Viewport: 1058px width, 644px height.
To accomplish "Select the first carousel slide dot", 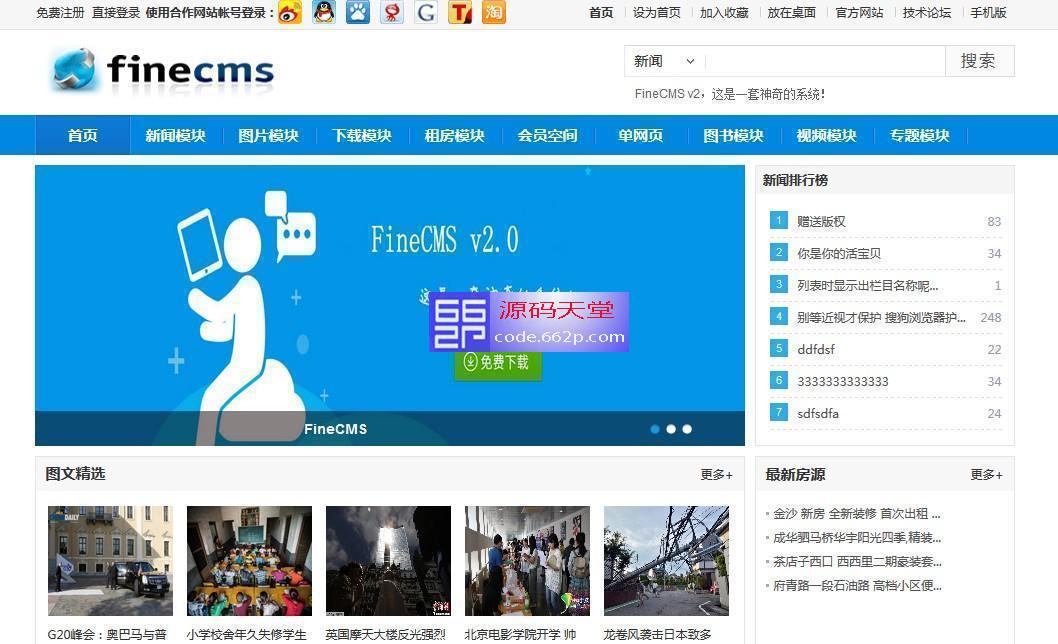I will click(x=655, y=429).
